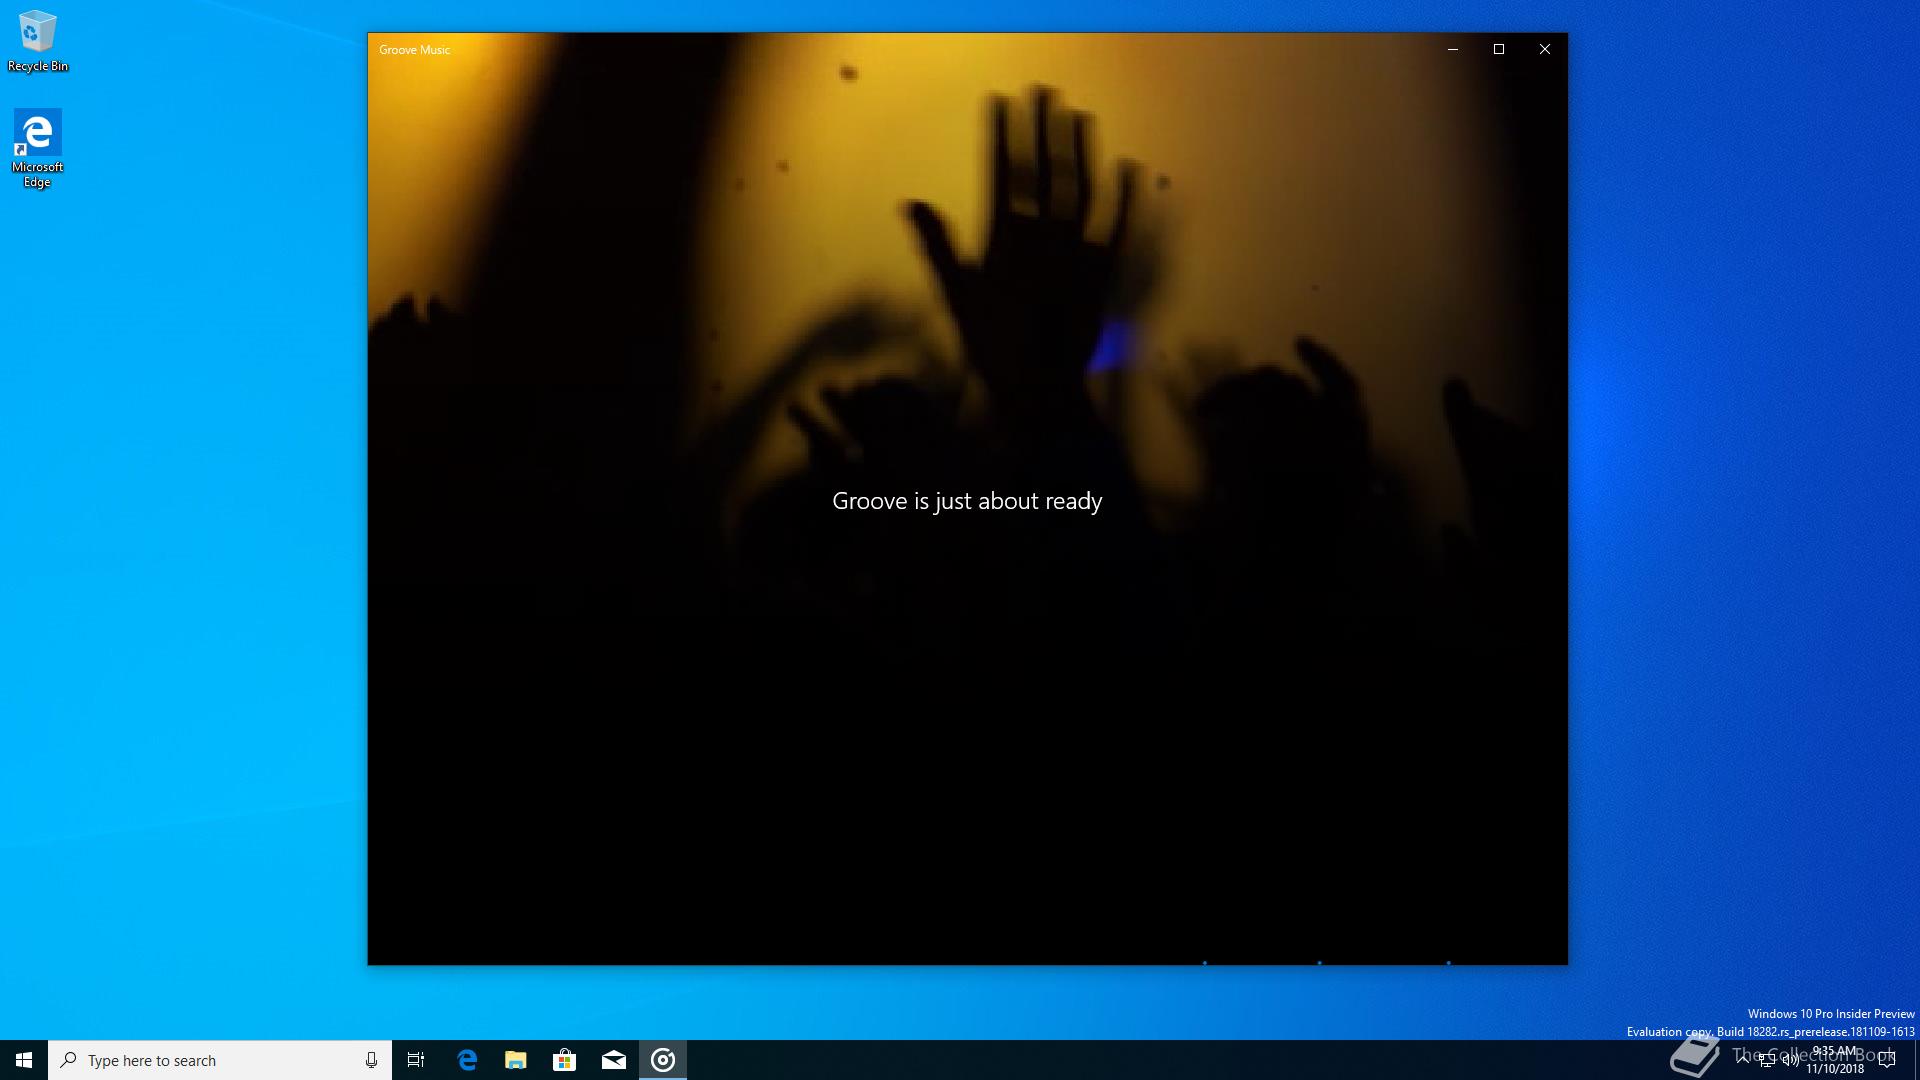Open Microsoft Store from the taskbar
The width and height of the screenshot is (1920, 1080).
(565, 1060)
